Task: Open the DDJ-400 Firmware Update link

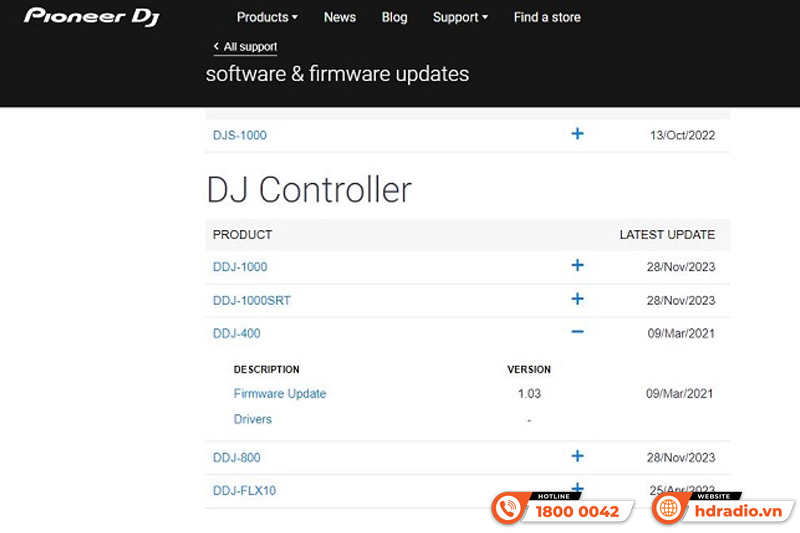Action: click(x=280, y=394)
